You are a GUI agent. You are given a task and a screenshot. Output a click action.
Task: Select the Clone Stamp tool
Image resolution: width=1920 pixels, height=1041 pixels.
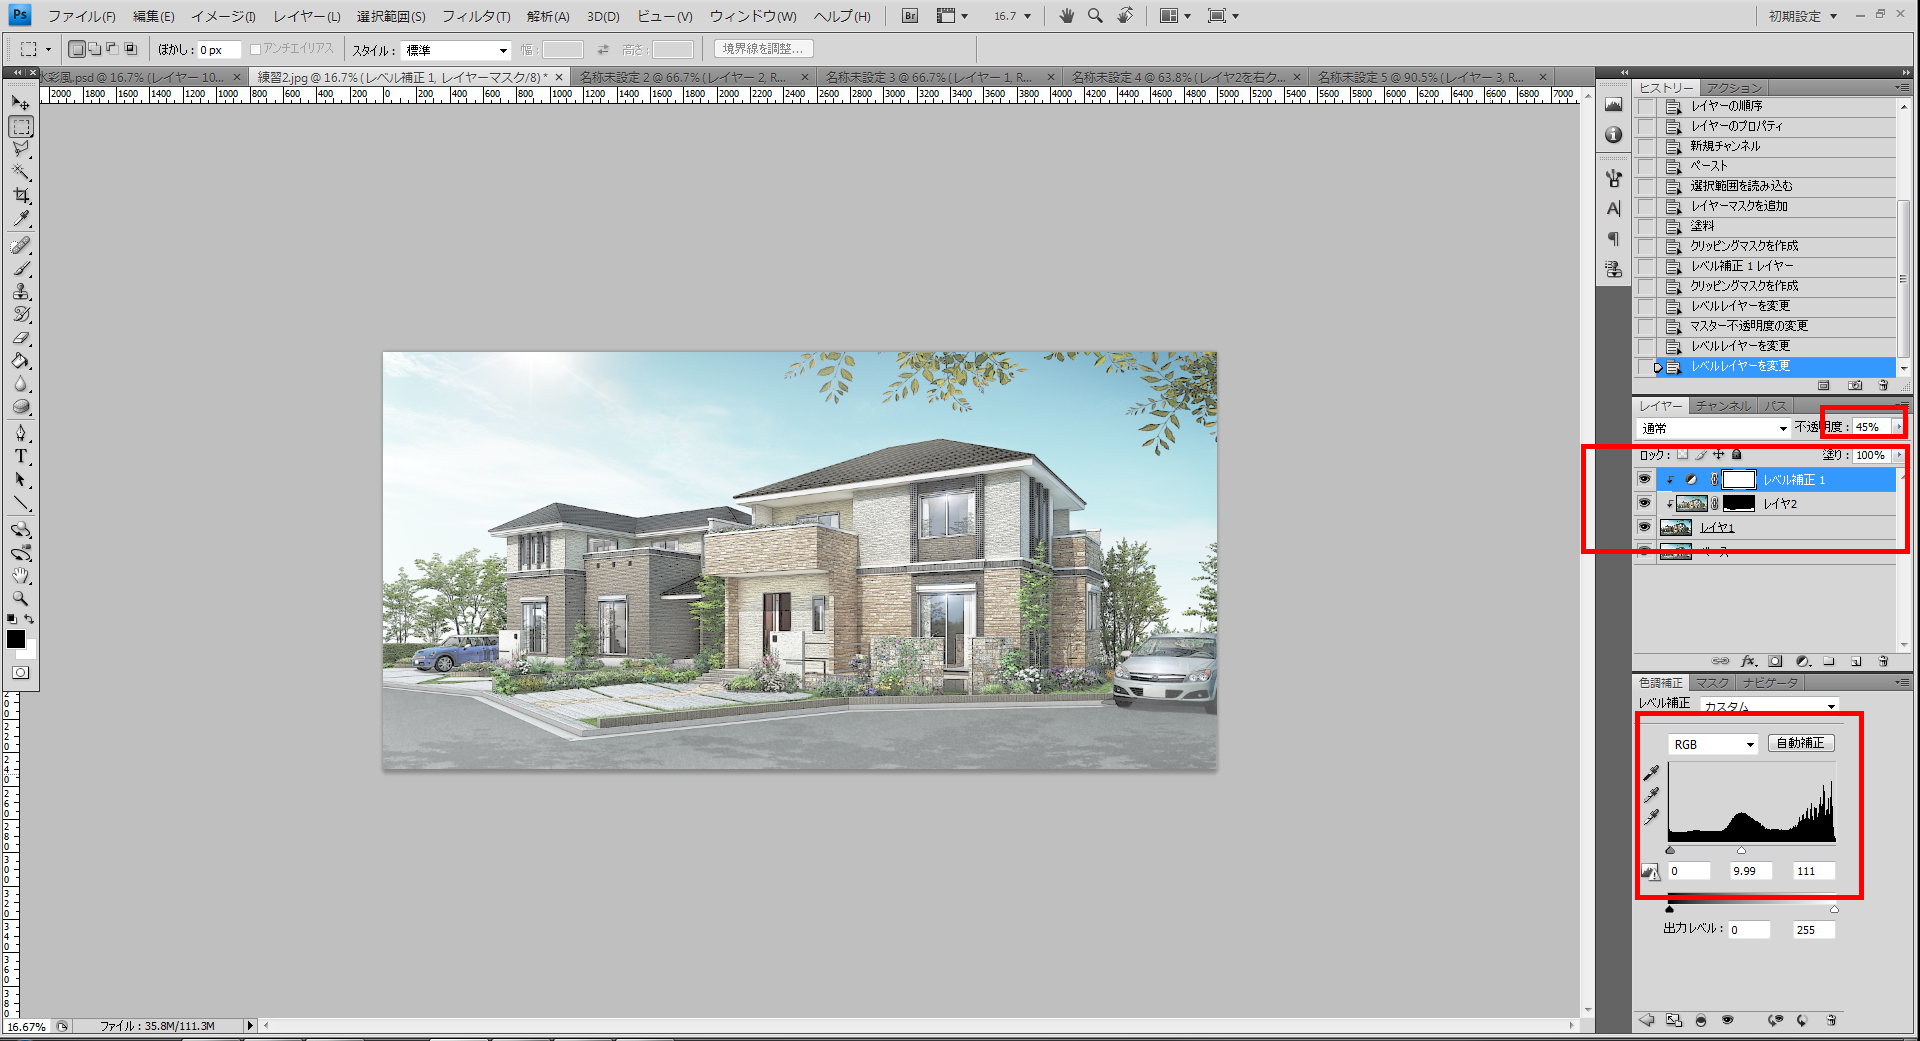(21, 291)
